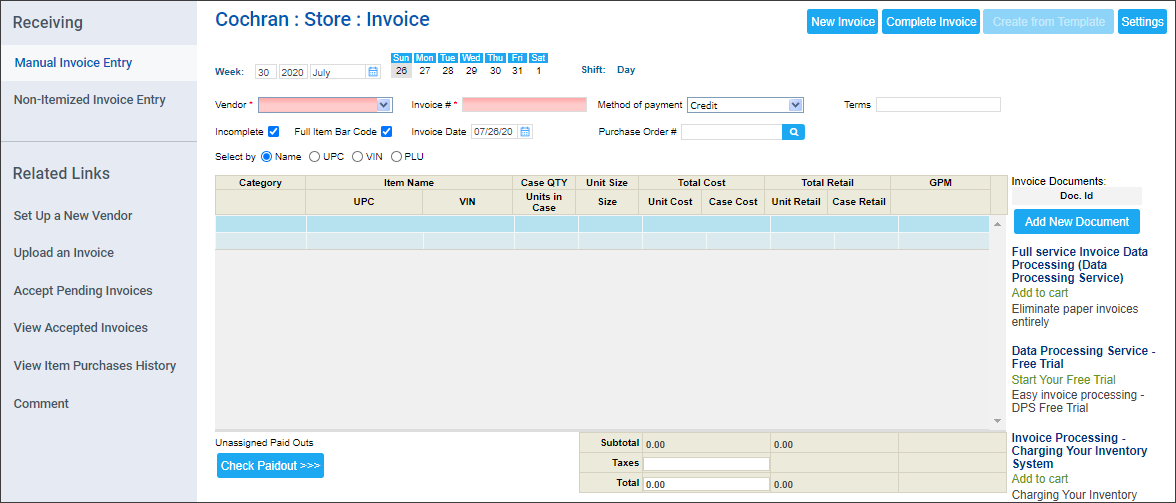Click the Item Name column header
Image resolution: width=1176 pixels, height=503 pixels.
[409, 182]
